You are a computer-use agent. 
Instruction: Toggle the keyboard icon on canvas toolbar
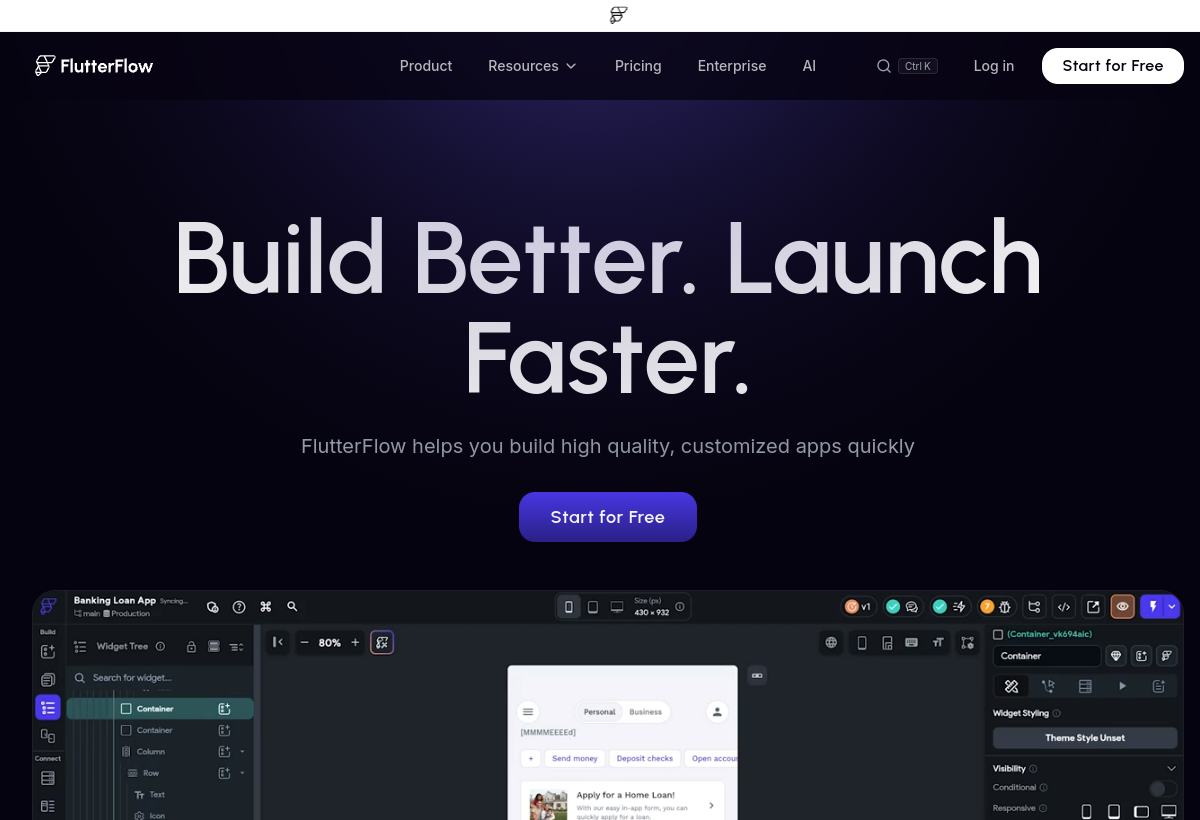pyautogui.click(x=912, y=642)
